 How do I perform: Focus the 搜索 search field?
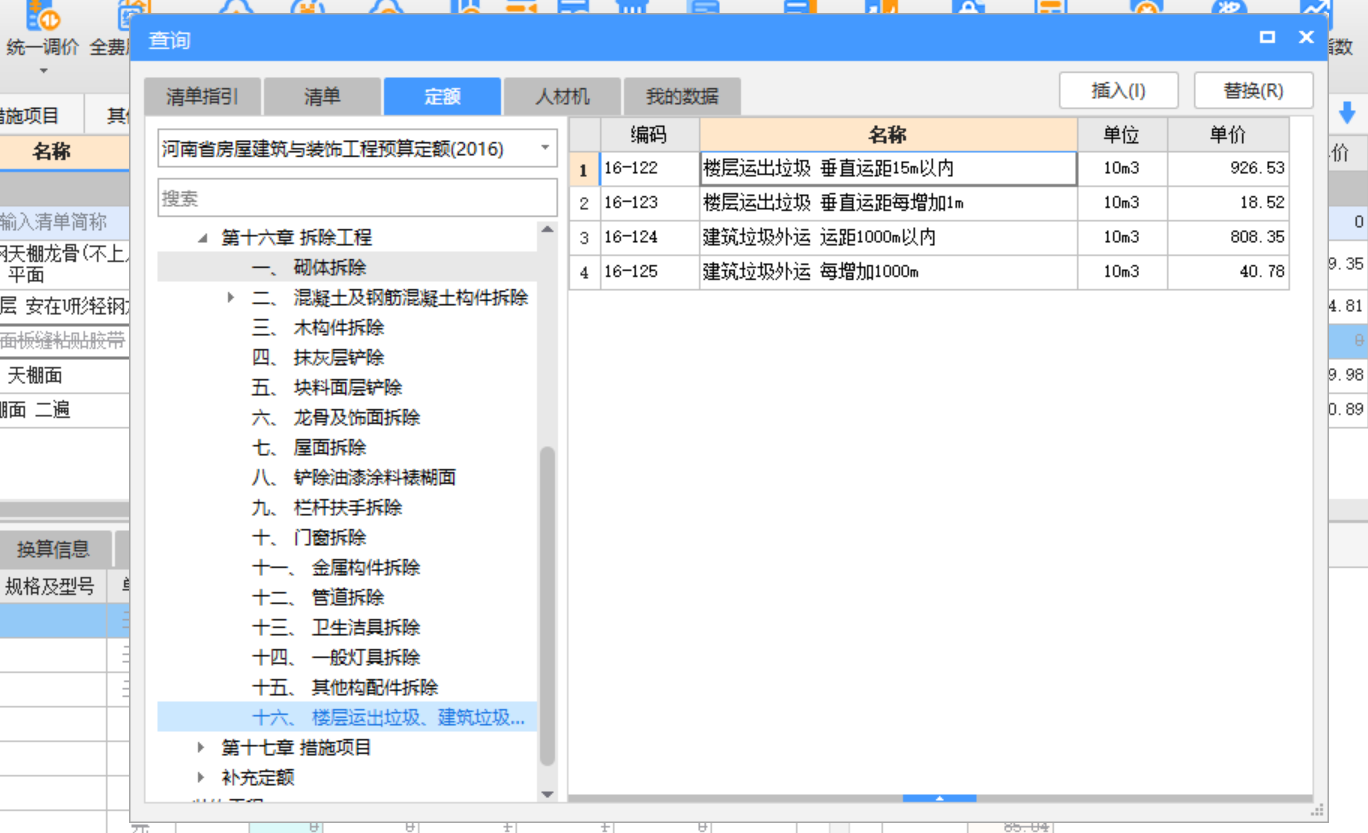[x=357, y=198]
